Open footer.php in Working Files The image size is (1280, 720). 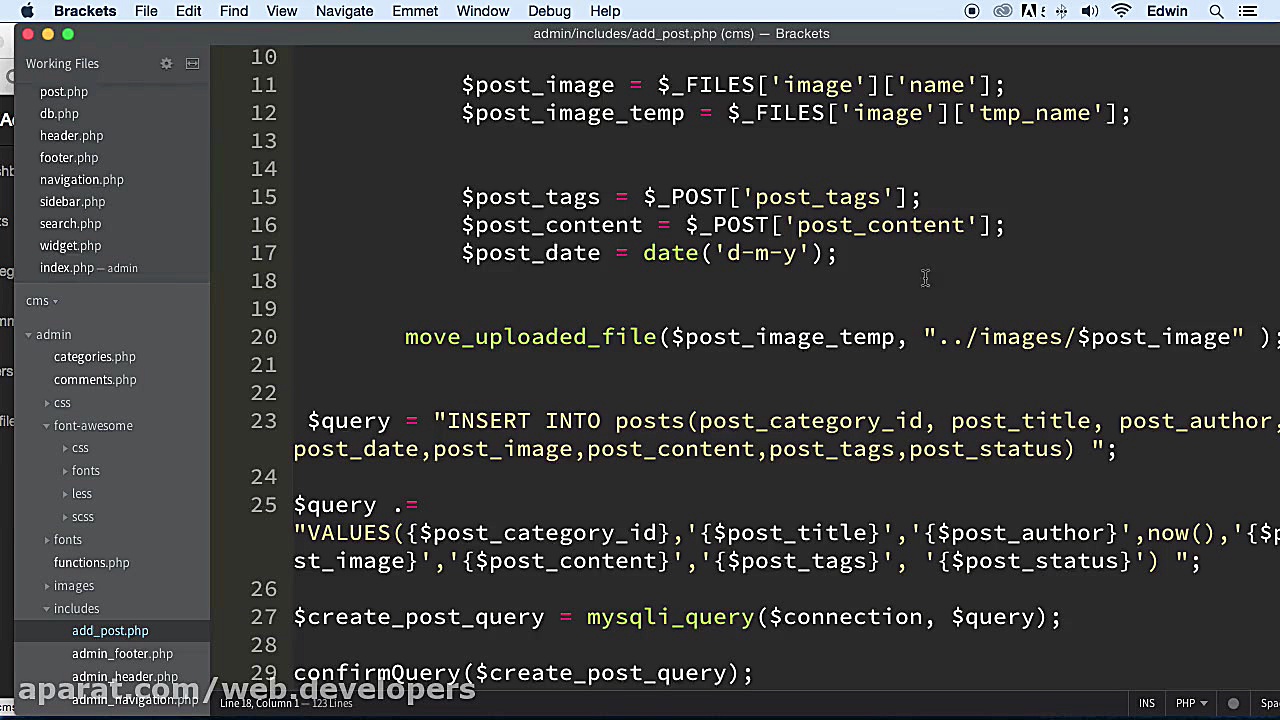[x=69, y=158]
